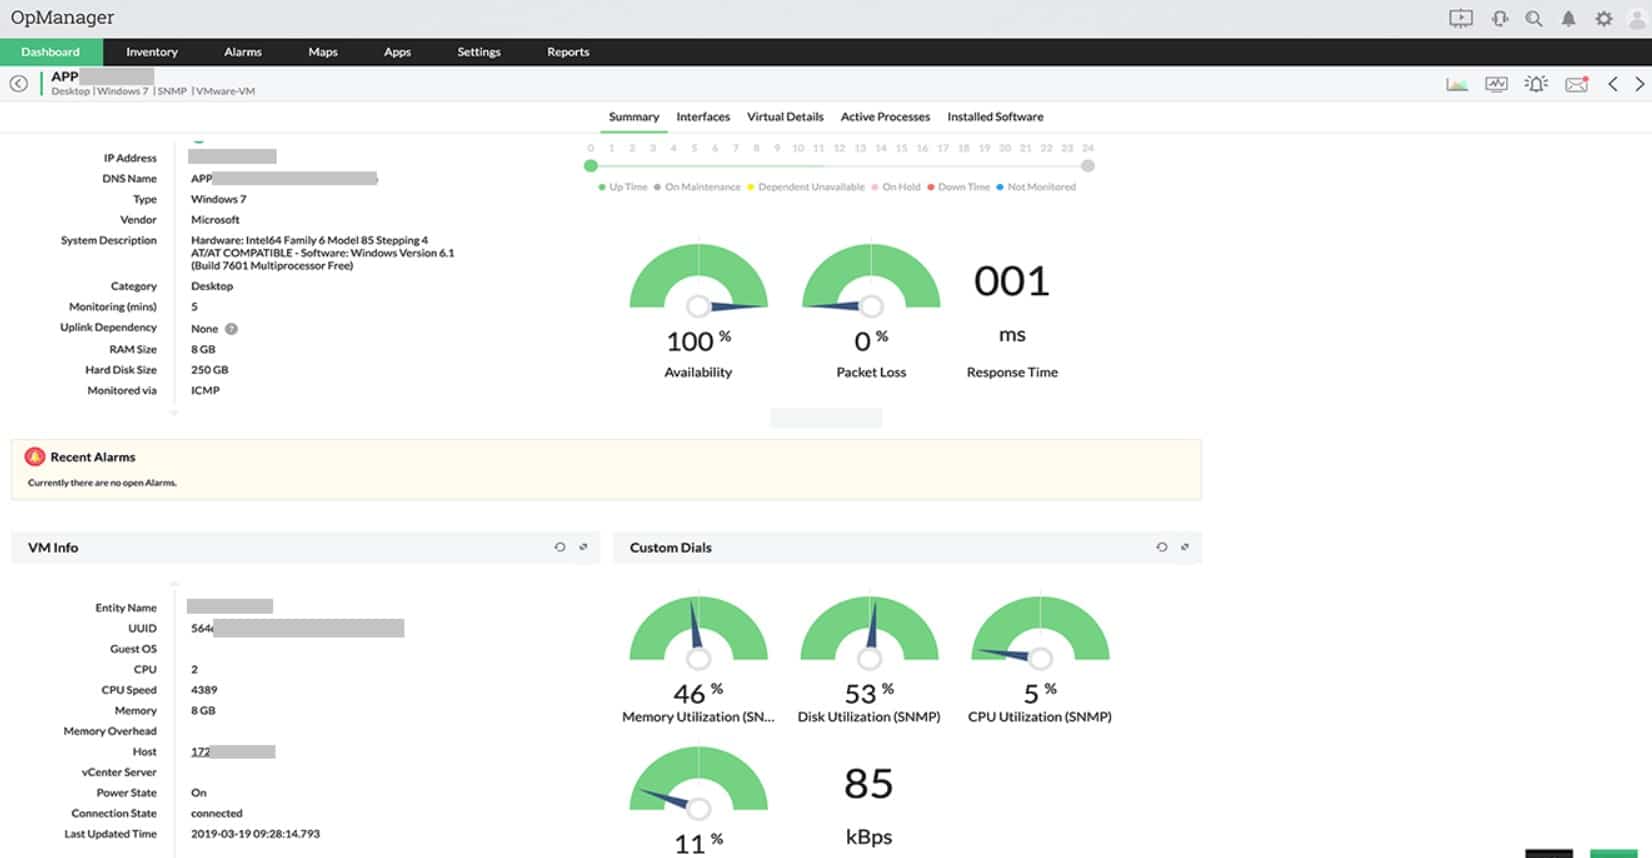
Task: Click the Availability gauge dial
Action: 699,279
